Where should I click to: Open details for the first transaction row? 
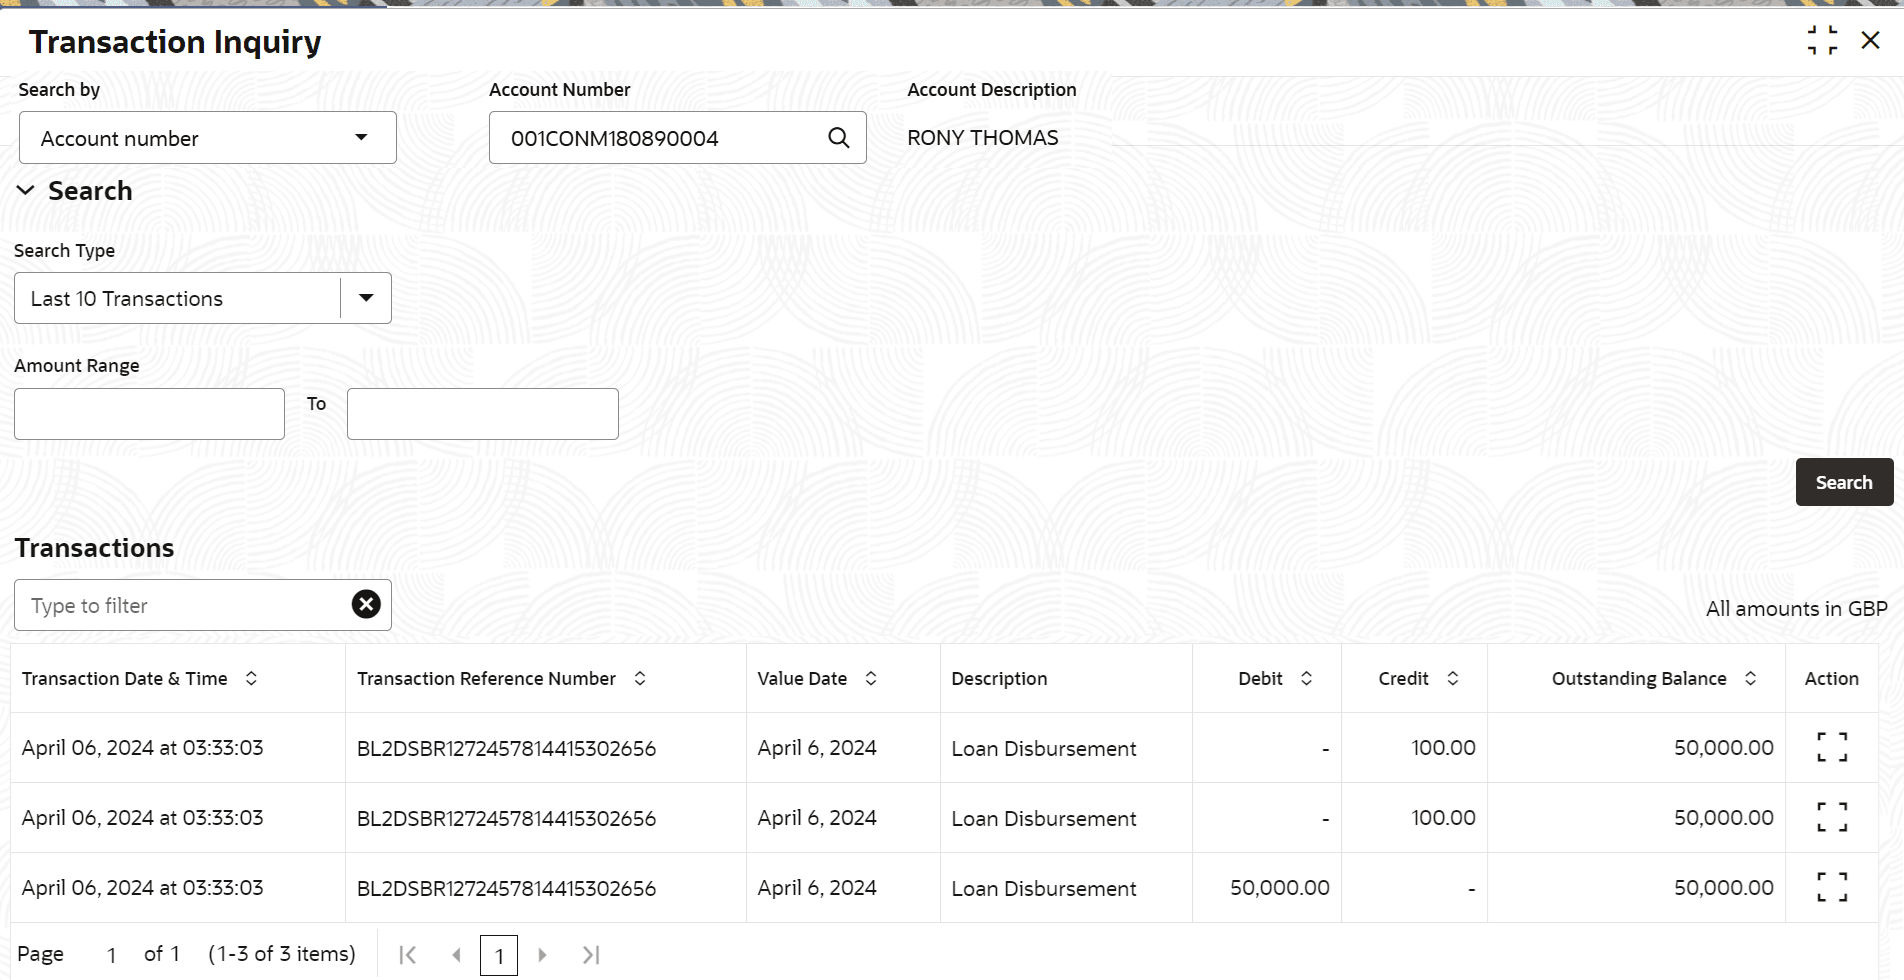coord(1832,747)
